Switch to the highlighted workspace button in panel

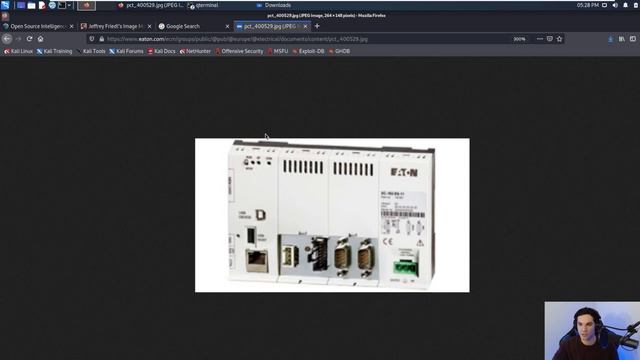coord(87,5)
